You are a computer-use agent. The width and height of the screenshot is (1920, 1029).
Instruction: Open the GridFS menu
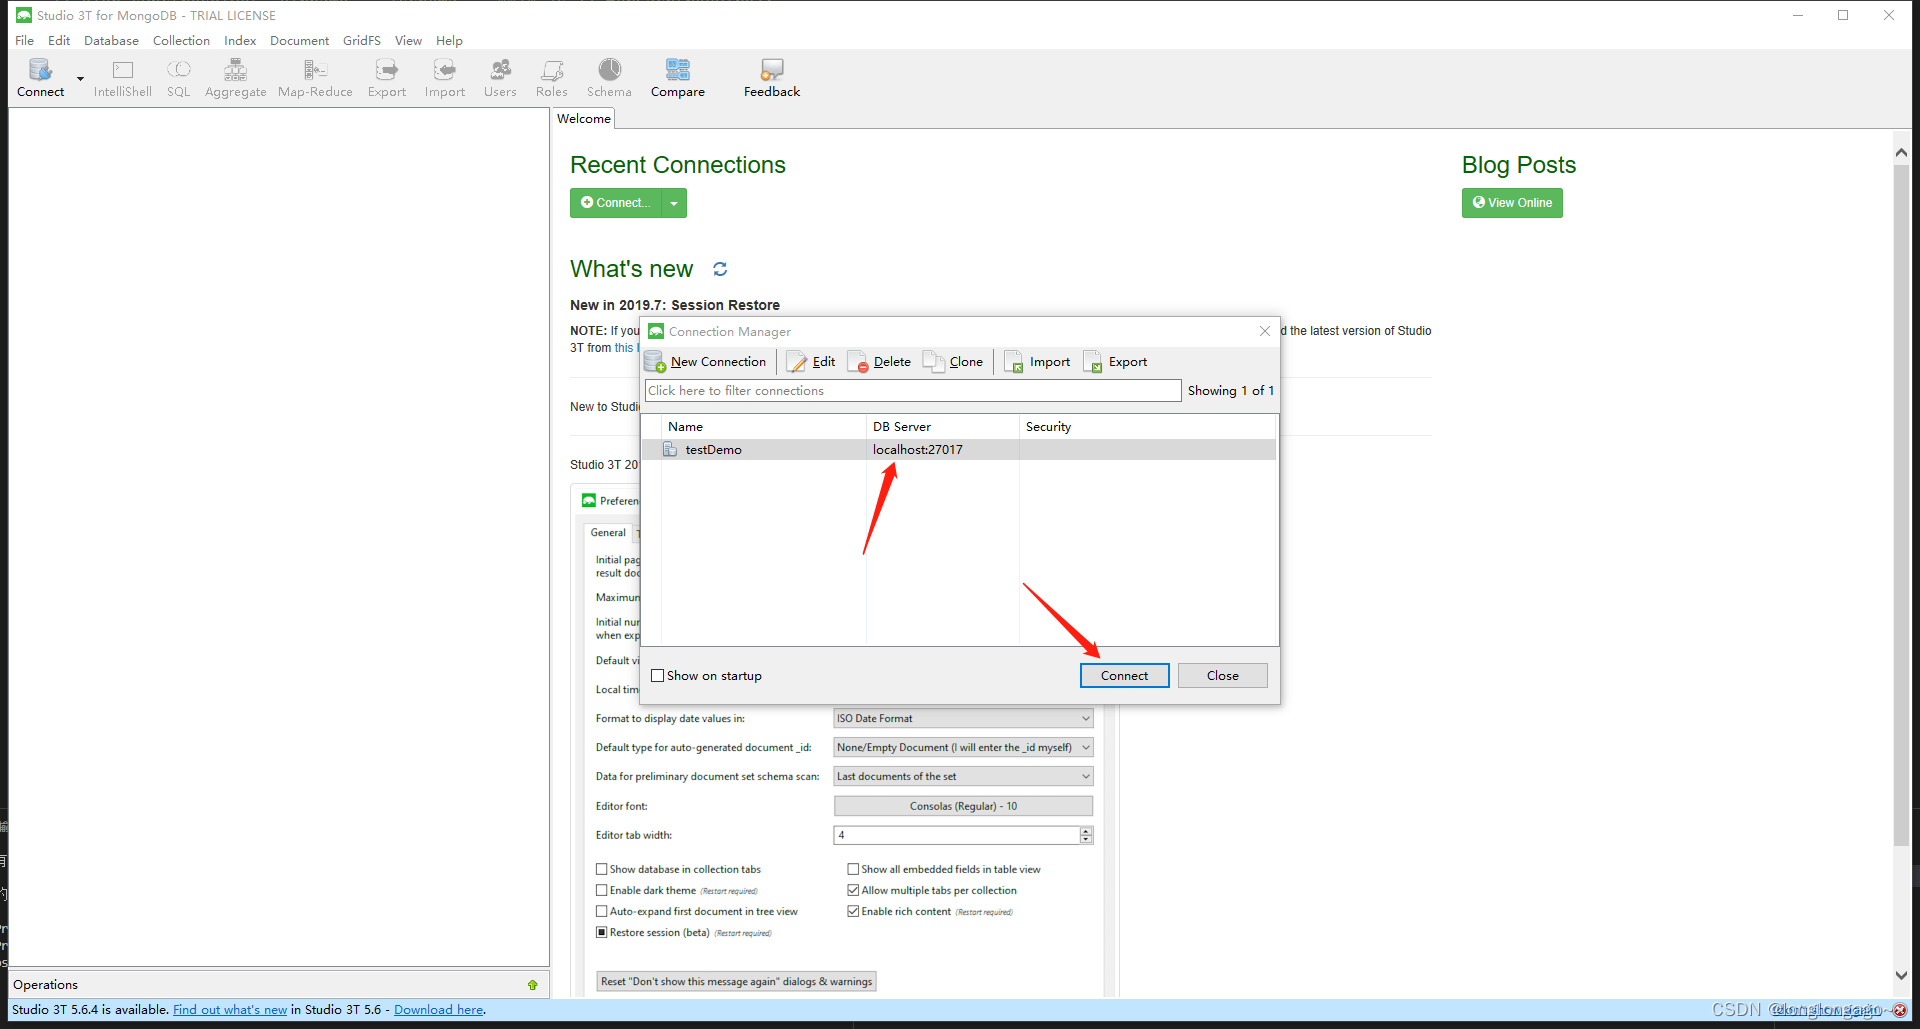click(x=361, y=41)
